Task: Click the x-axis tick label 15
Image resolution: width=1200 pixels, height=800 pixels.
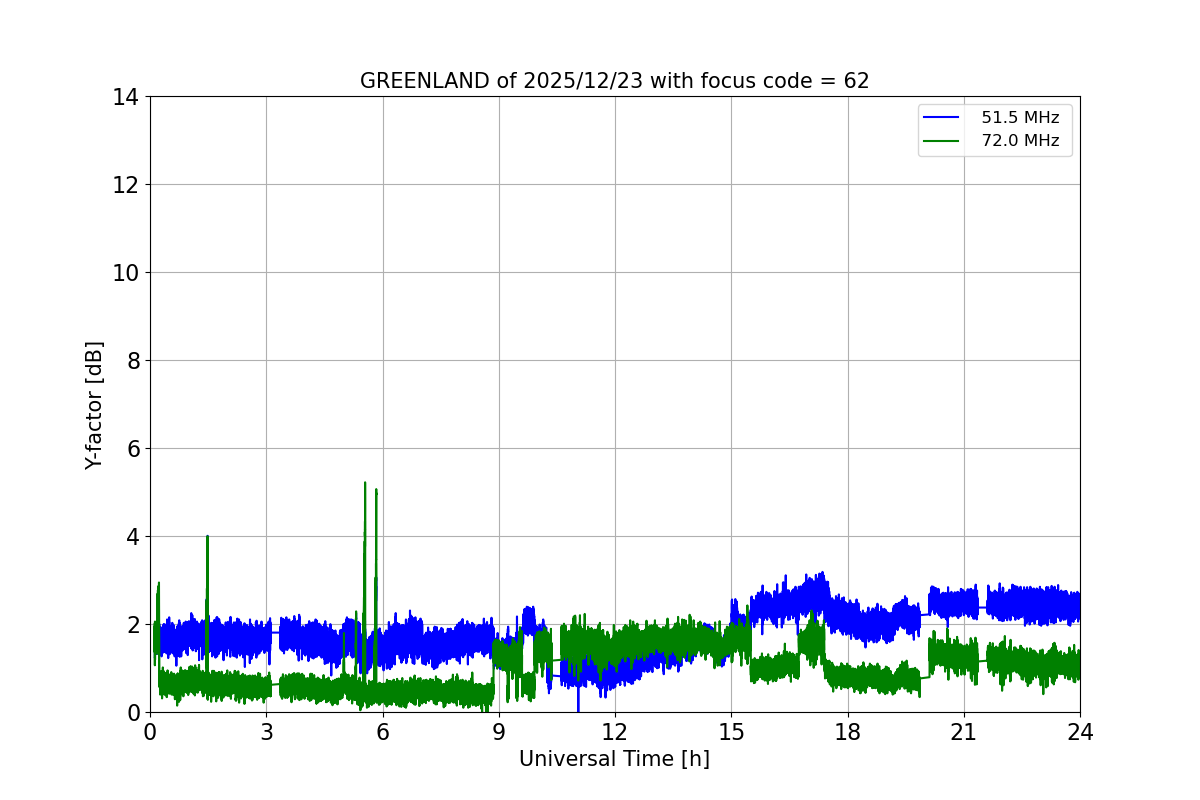Action: click(731, 732)
